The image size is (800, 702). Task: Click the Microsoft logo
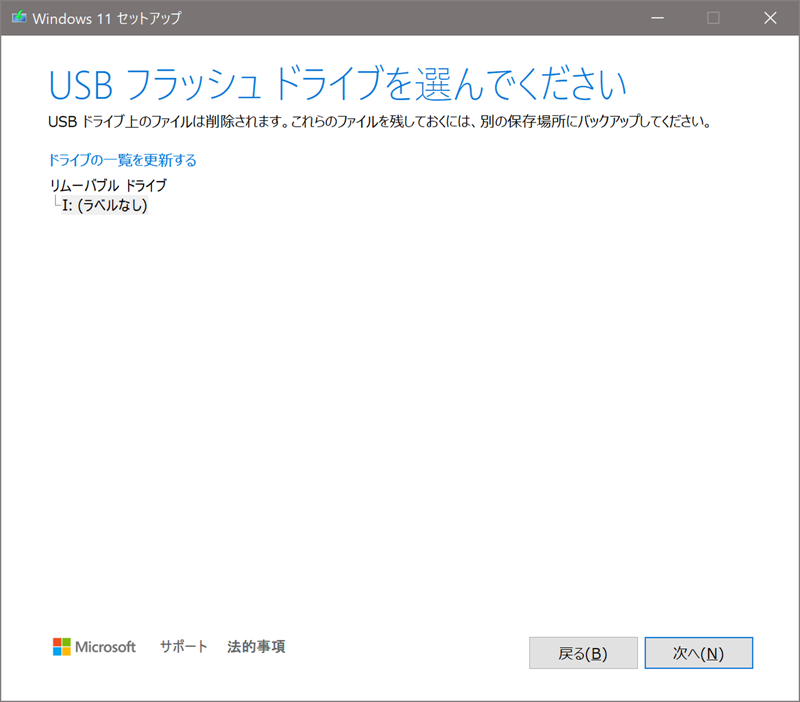pyautogui.click(x=94, y=647)
